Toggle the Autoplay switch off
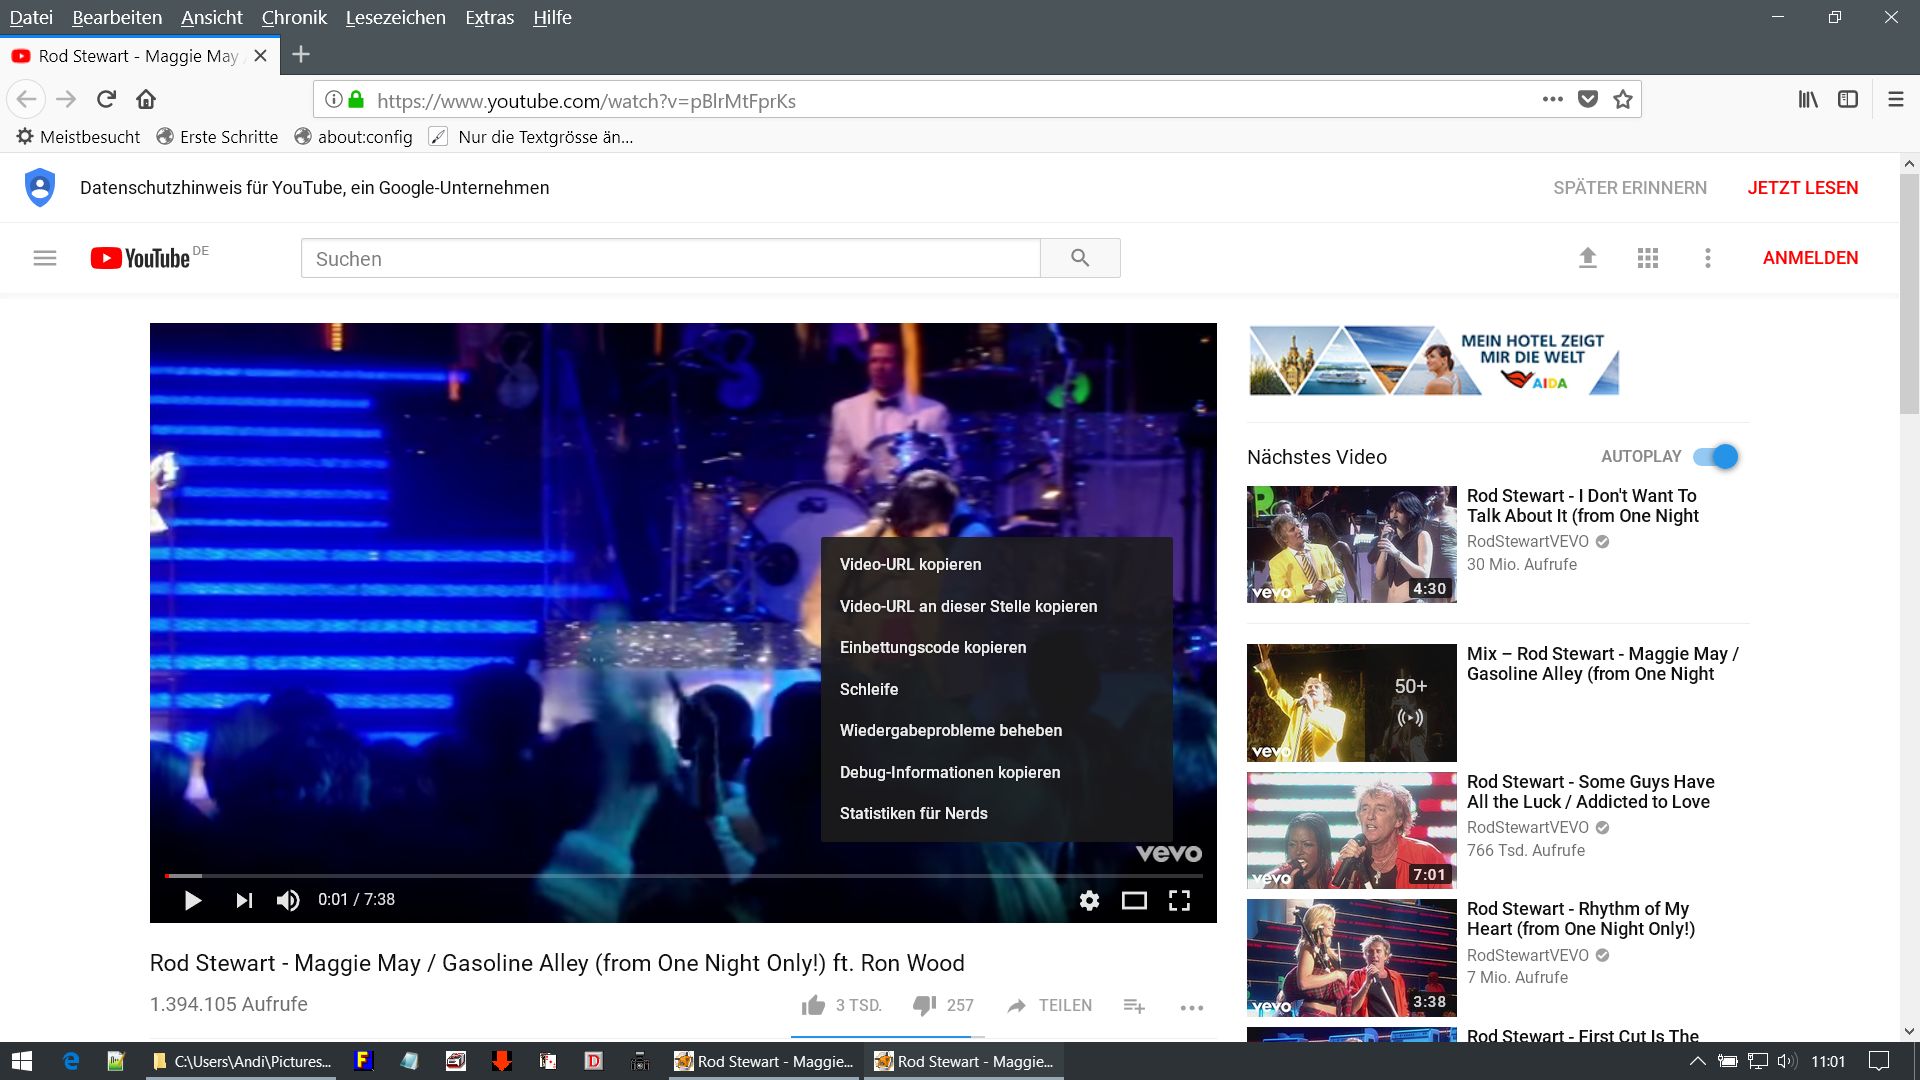Screen dimensions: 1920x1080 click(x=1716, y=457)
